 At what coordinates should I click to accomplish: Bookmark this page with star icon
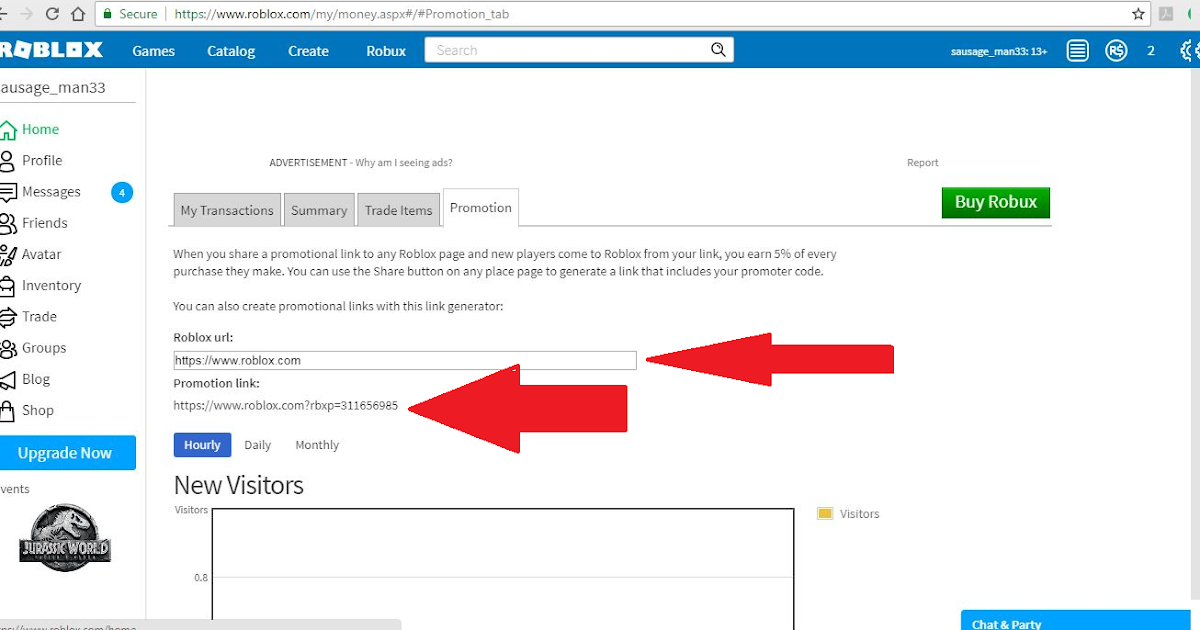[x=1138, y=14]
